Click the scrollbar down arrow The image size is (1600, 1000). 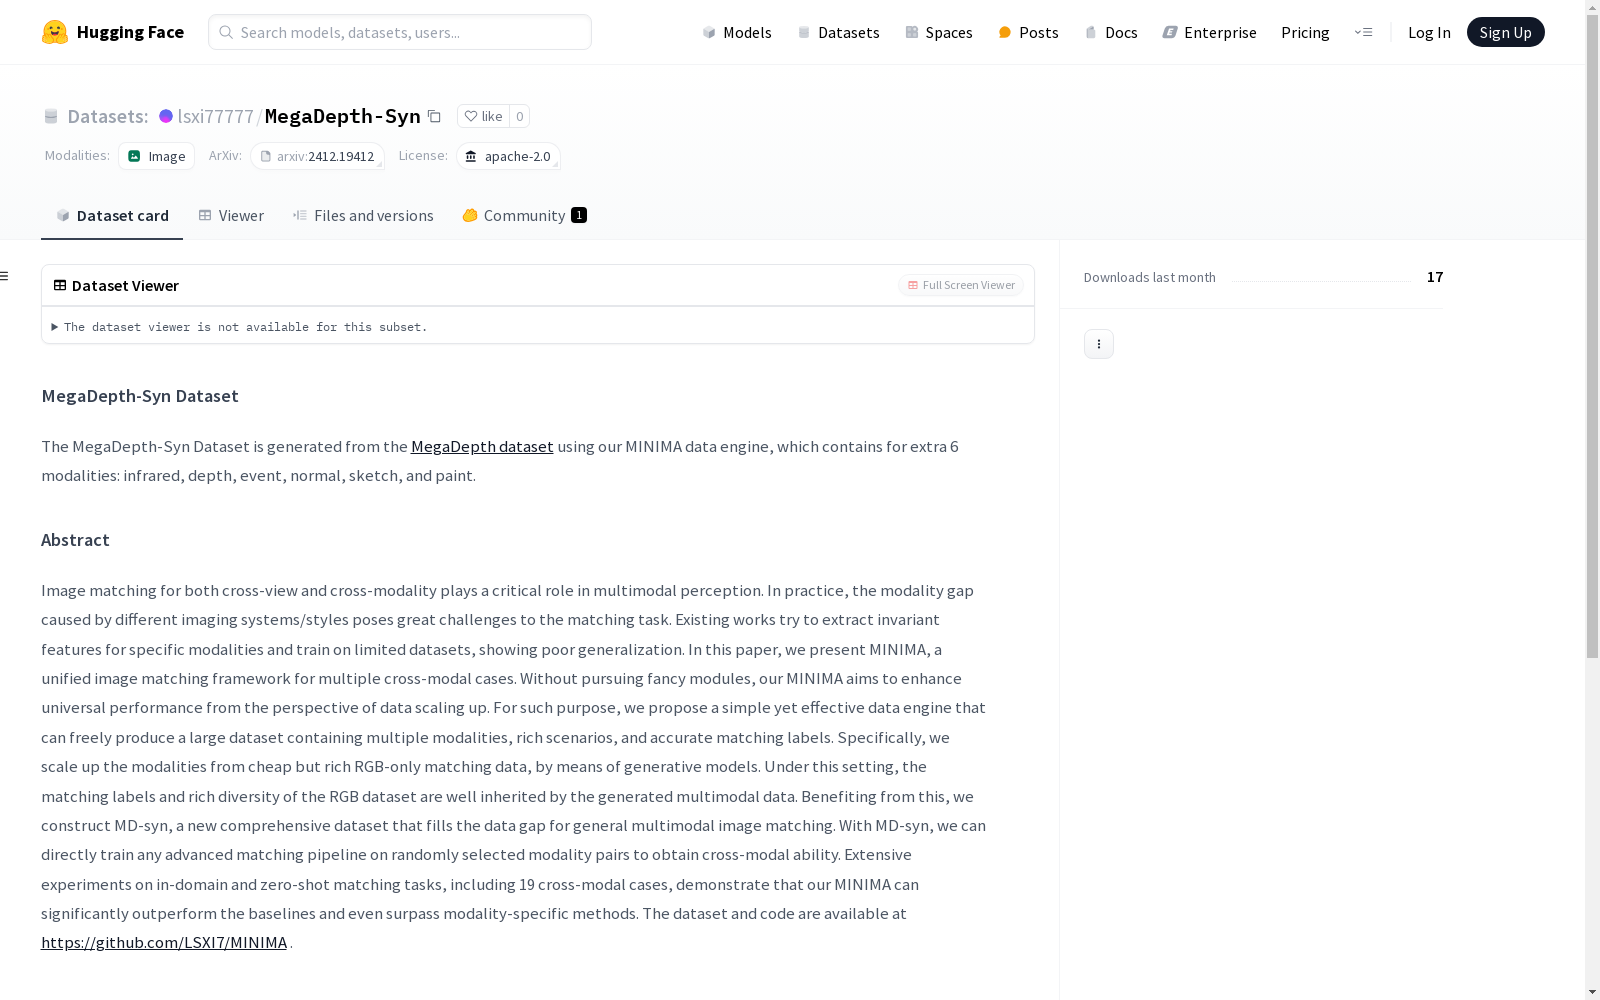1592,992
